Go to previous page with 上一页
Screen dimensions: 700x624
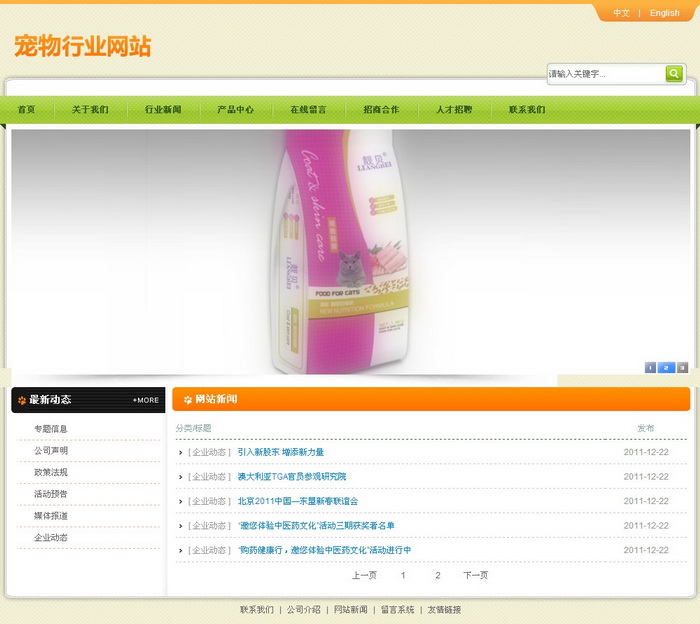(364, 575)
